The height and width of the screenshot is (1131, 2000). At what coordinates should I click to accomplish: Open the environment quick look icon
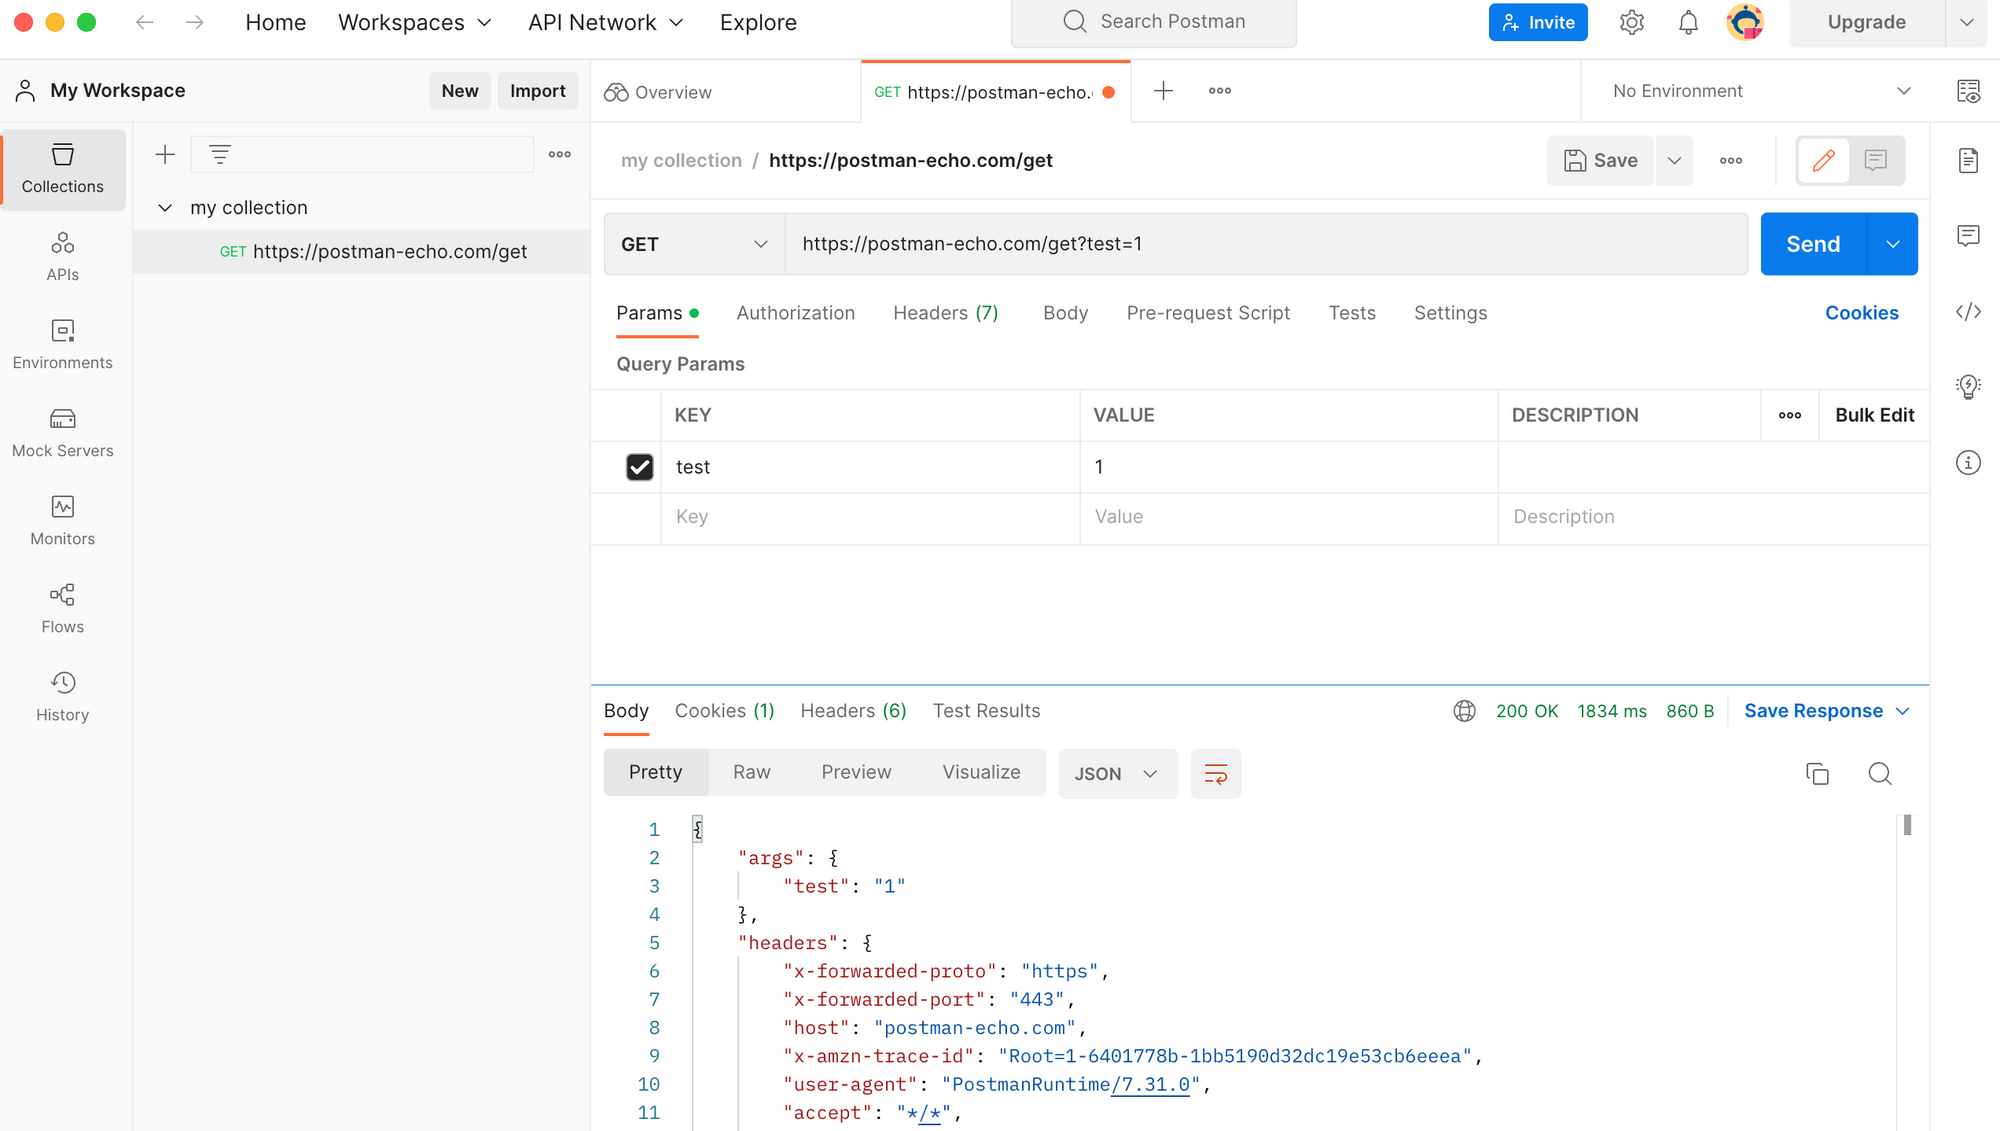(x=1968, y=91)
